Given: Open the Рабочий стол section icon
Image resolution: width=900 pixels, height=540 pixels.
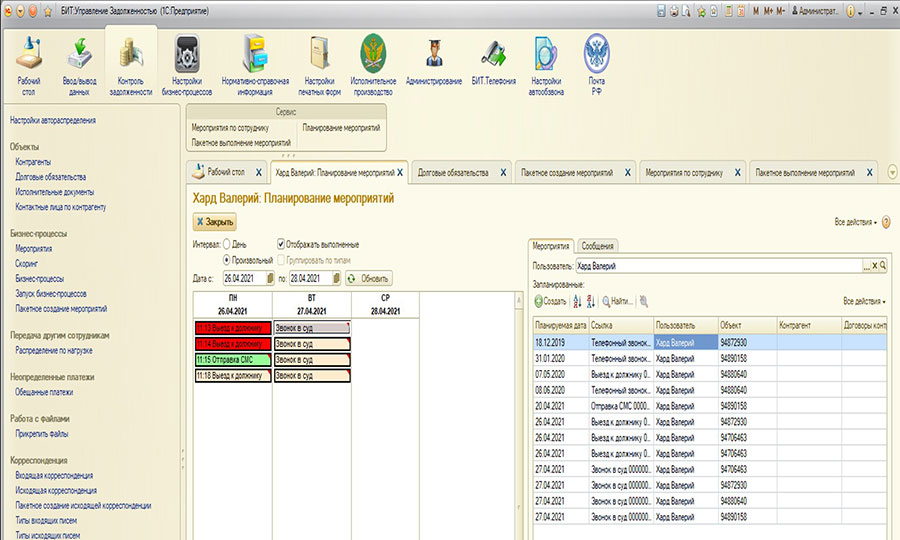Looking at the screenshot, I should click(29, 54).
